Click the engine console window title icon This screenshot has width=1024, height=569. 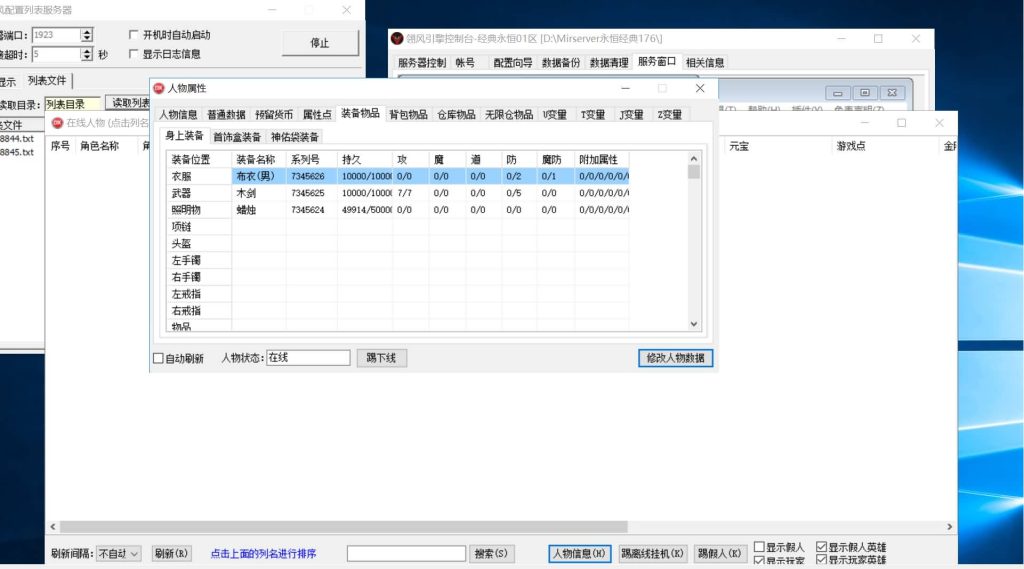click(x=396, y=39)
